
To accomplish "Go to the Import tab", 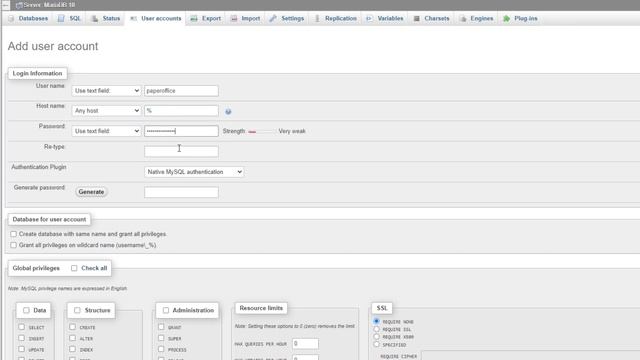I will point(245,18).
